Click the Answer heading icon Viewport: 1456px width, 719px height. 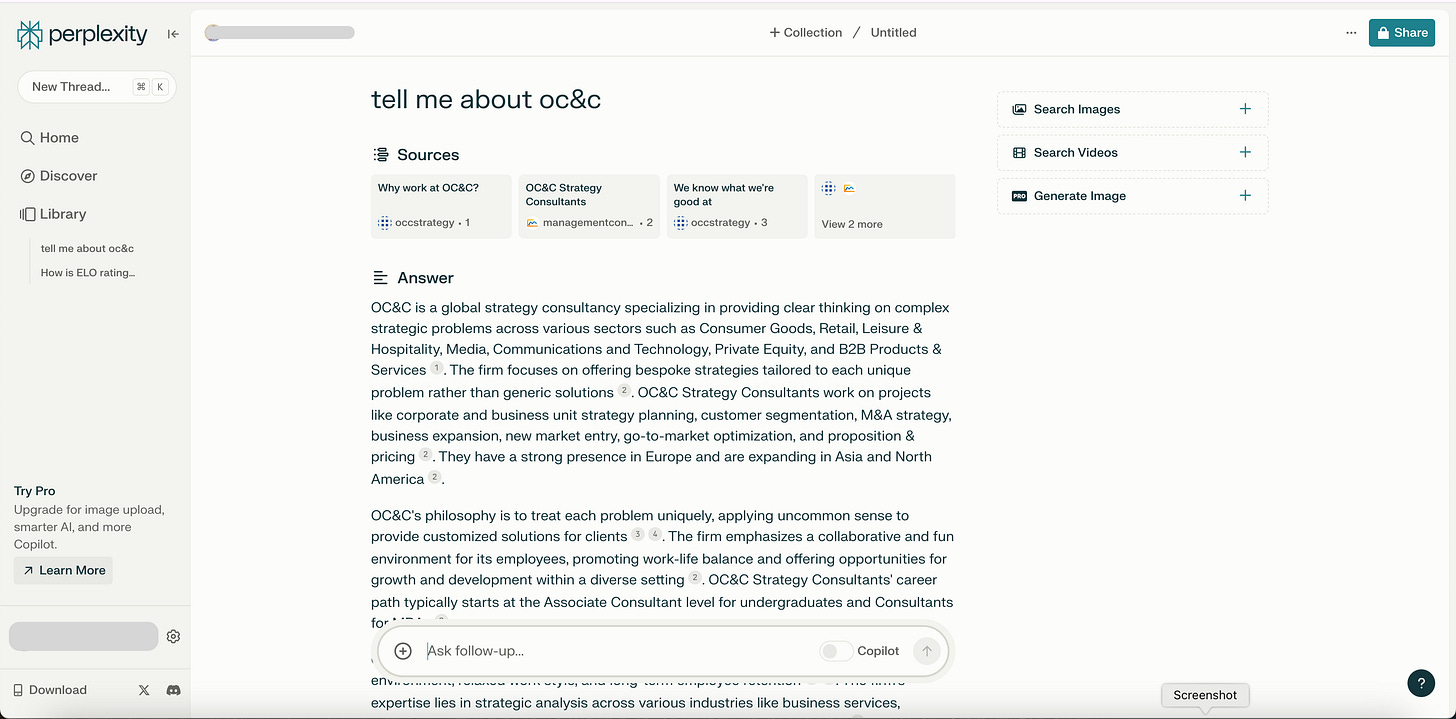click(x=380, y=278)
